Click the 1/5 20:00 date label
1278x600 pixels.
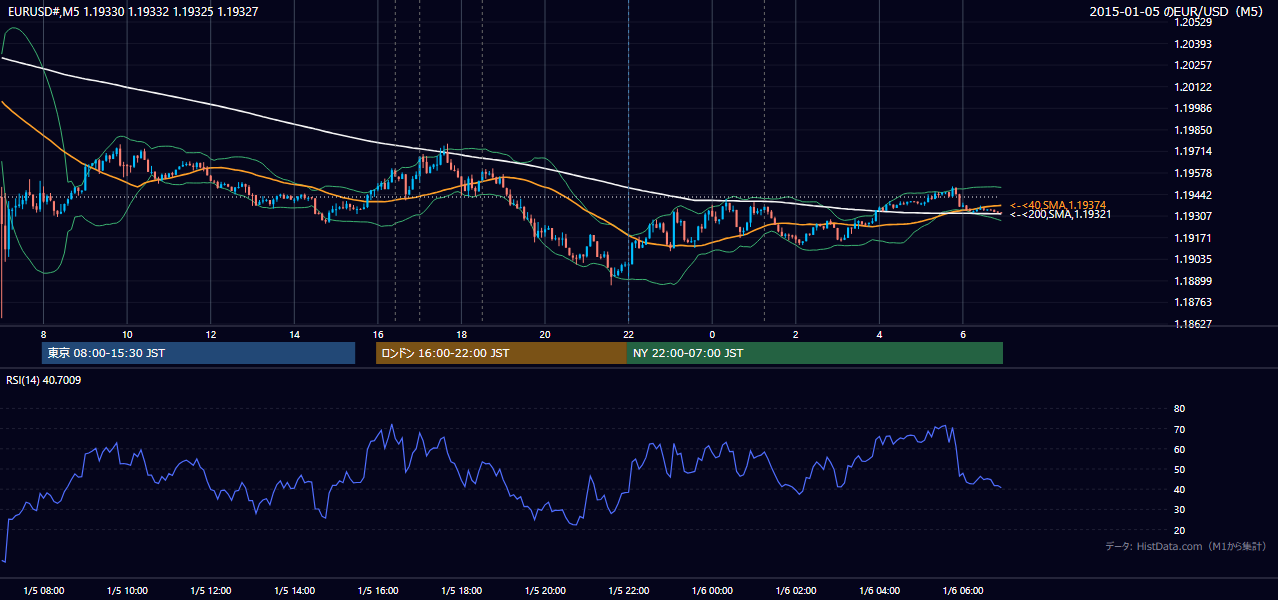coord(545,590)
